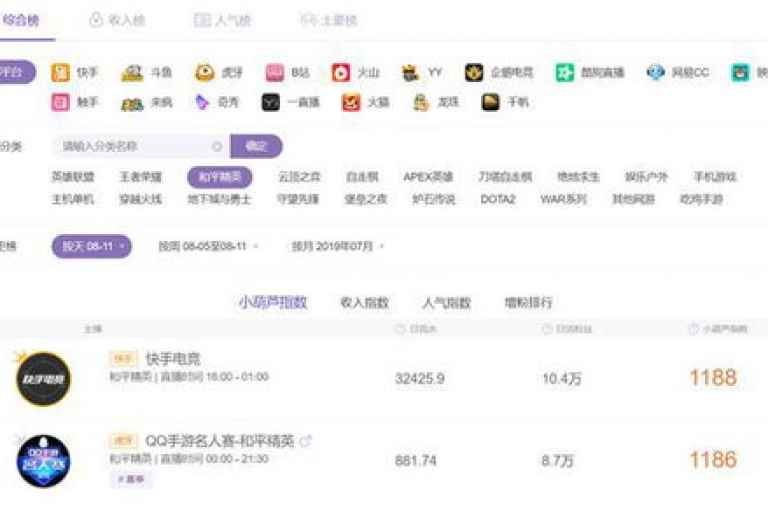Toggle the 绝地求生 category filter
The image size is (768, 510).
coord(578,177)
